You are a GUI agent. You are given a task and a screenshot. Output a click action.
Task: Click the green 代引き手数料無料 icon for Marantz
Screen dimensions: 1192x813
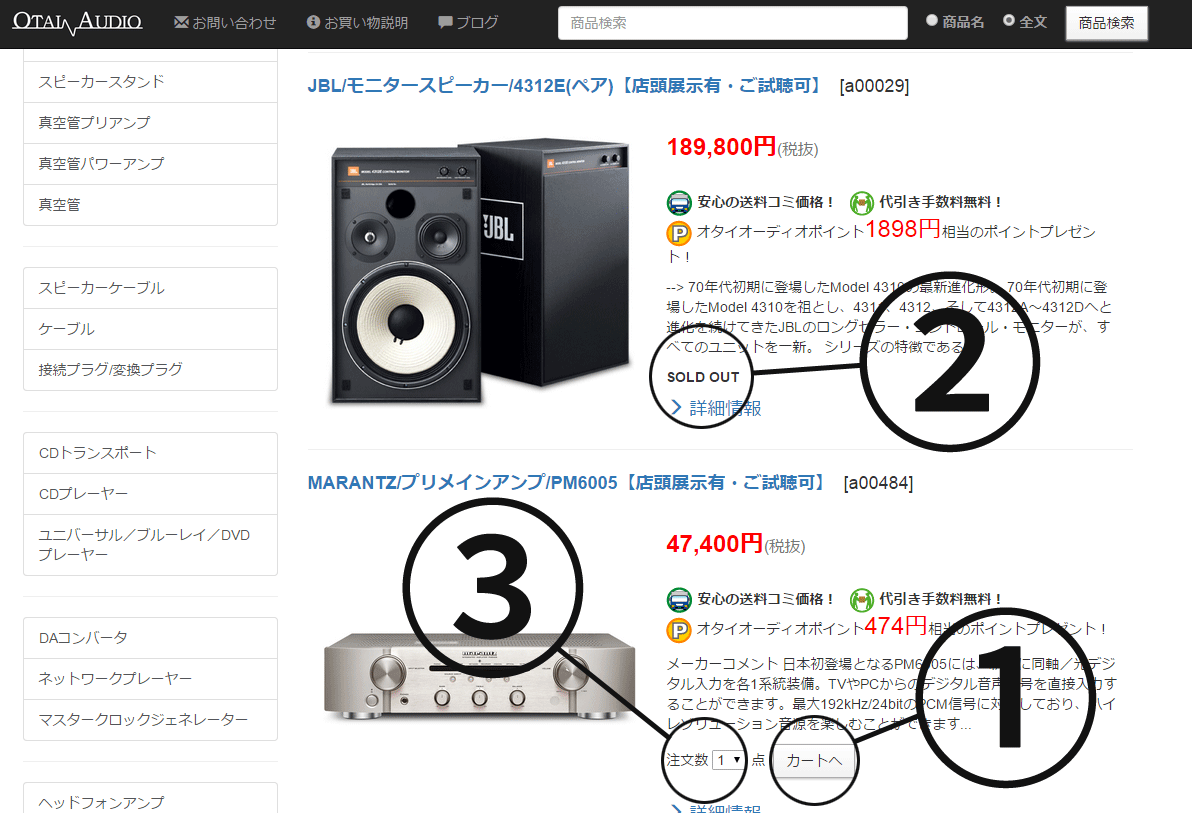point(861,599)
